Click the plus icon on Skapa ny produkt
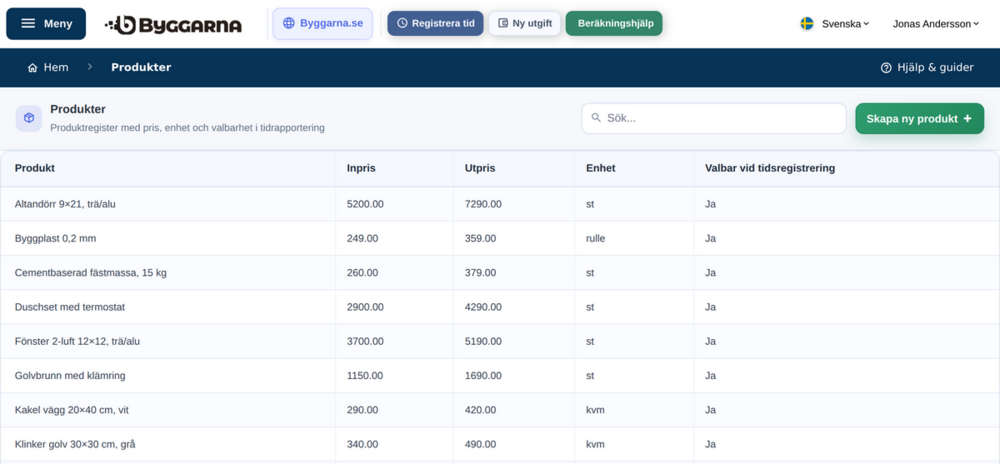 point(967,119)
